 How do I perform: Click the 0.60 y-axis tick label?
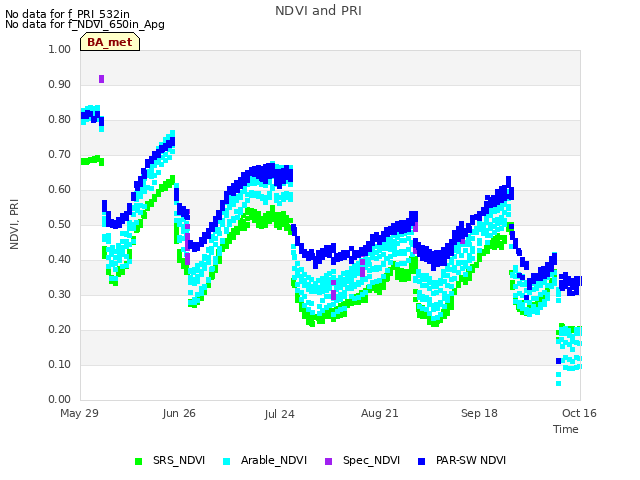pyautogui.click(x=60, y=189)
